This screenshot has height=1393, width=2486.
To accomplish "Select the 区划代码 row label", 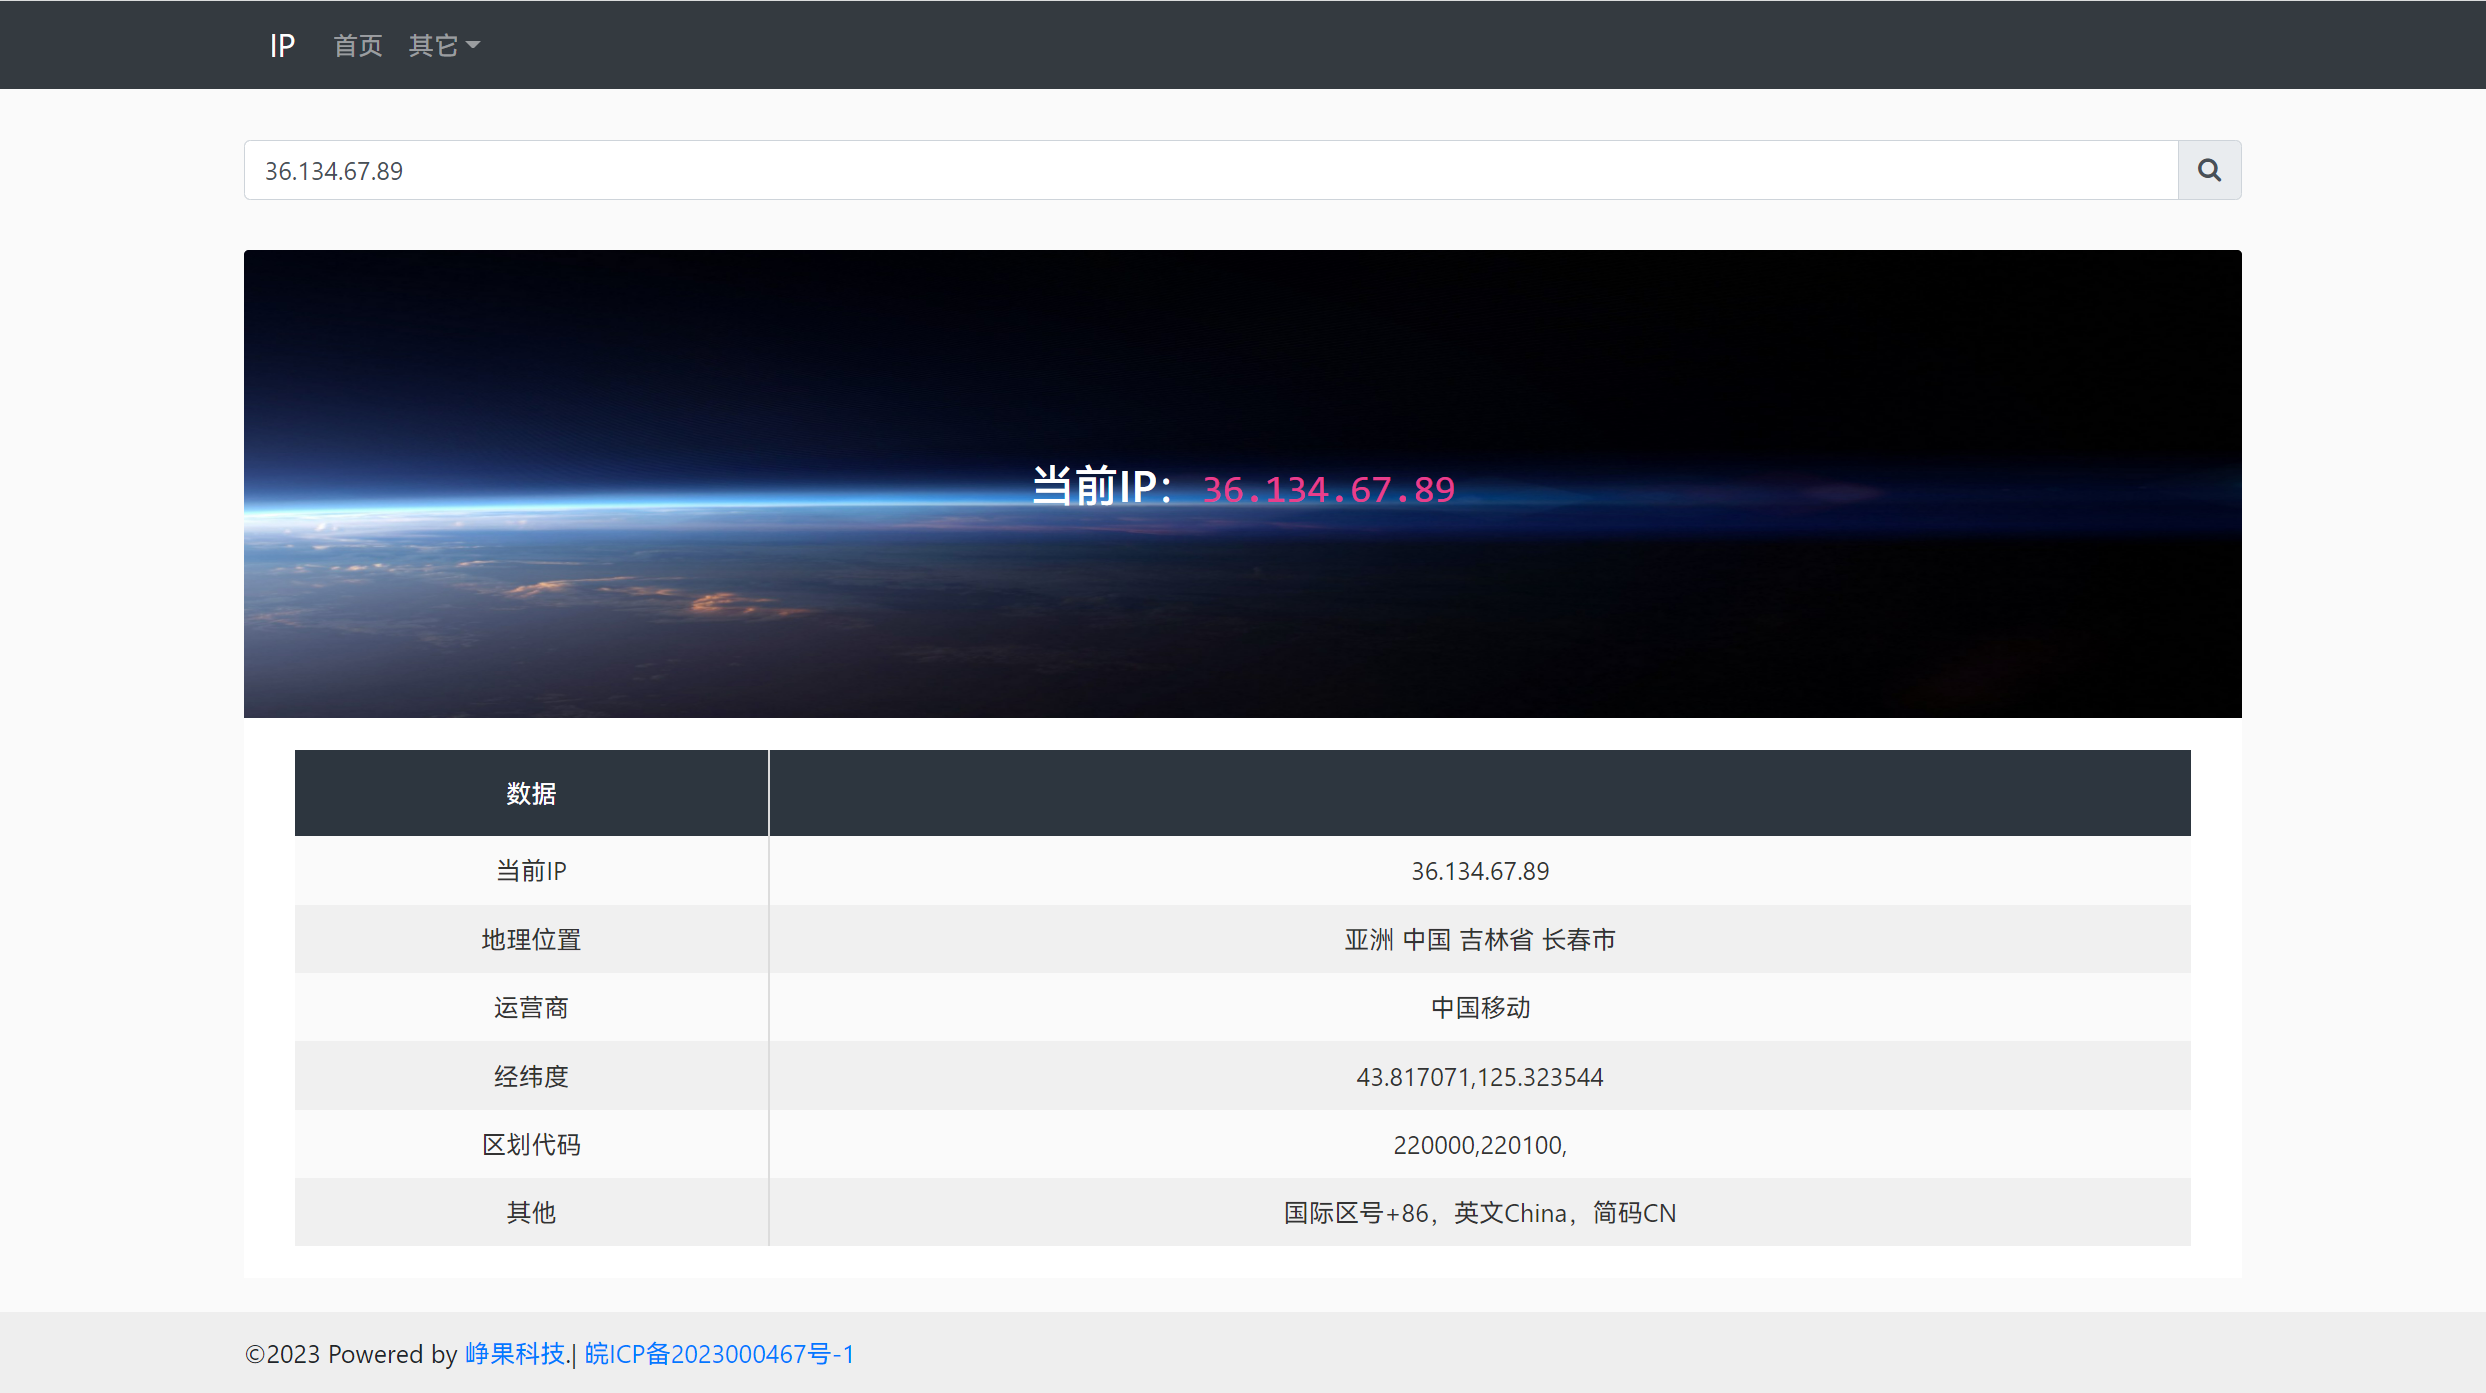I will [x=531, y=1145].
